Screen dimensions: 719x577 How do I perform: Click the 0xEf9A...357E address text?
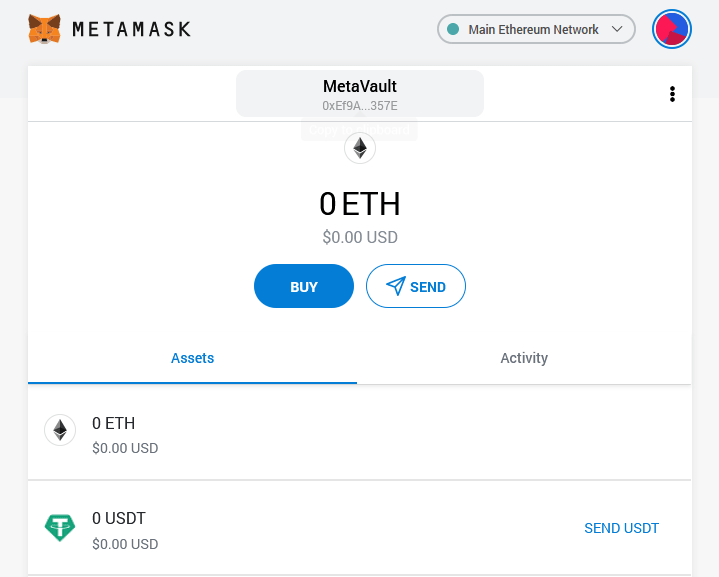[x=360, y=106]
